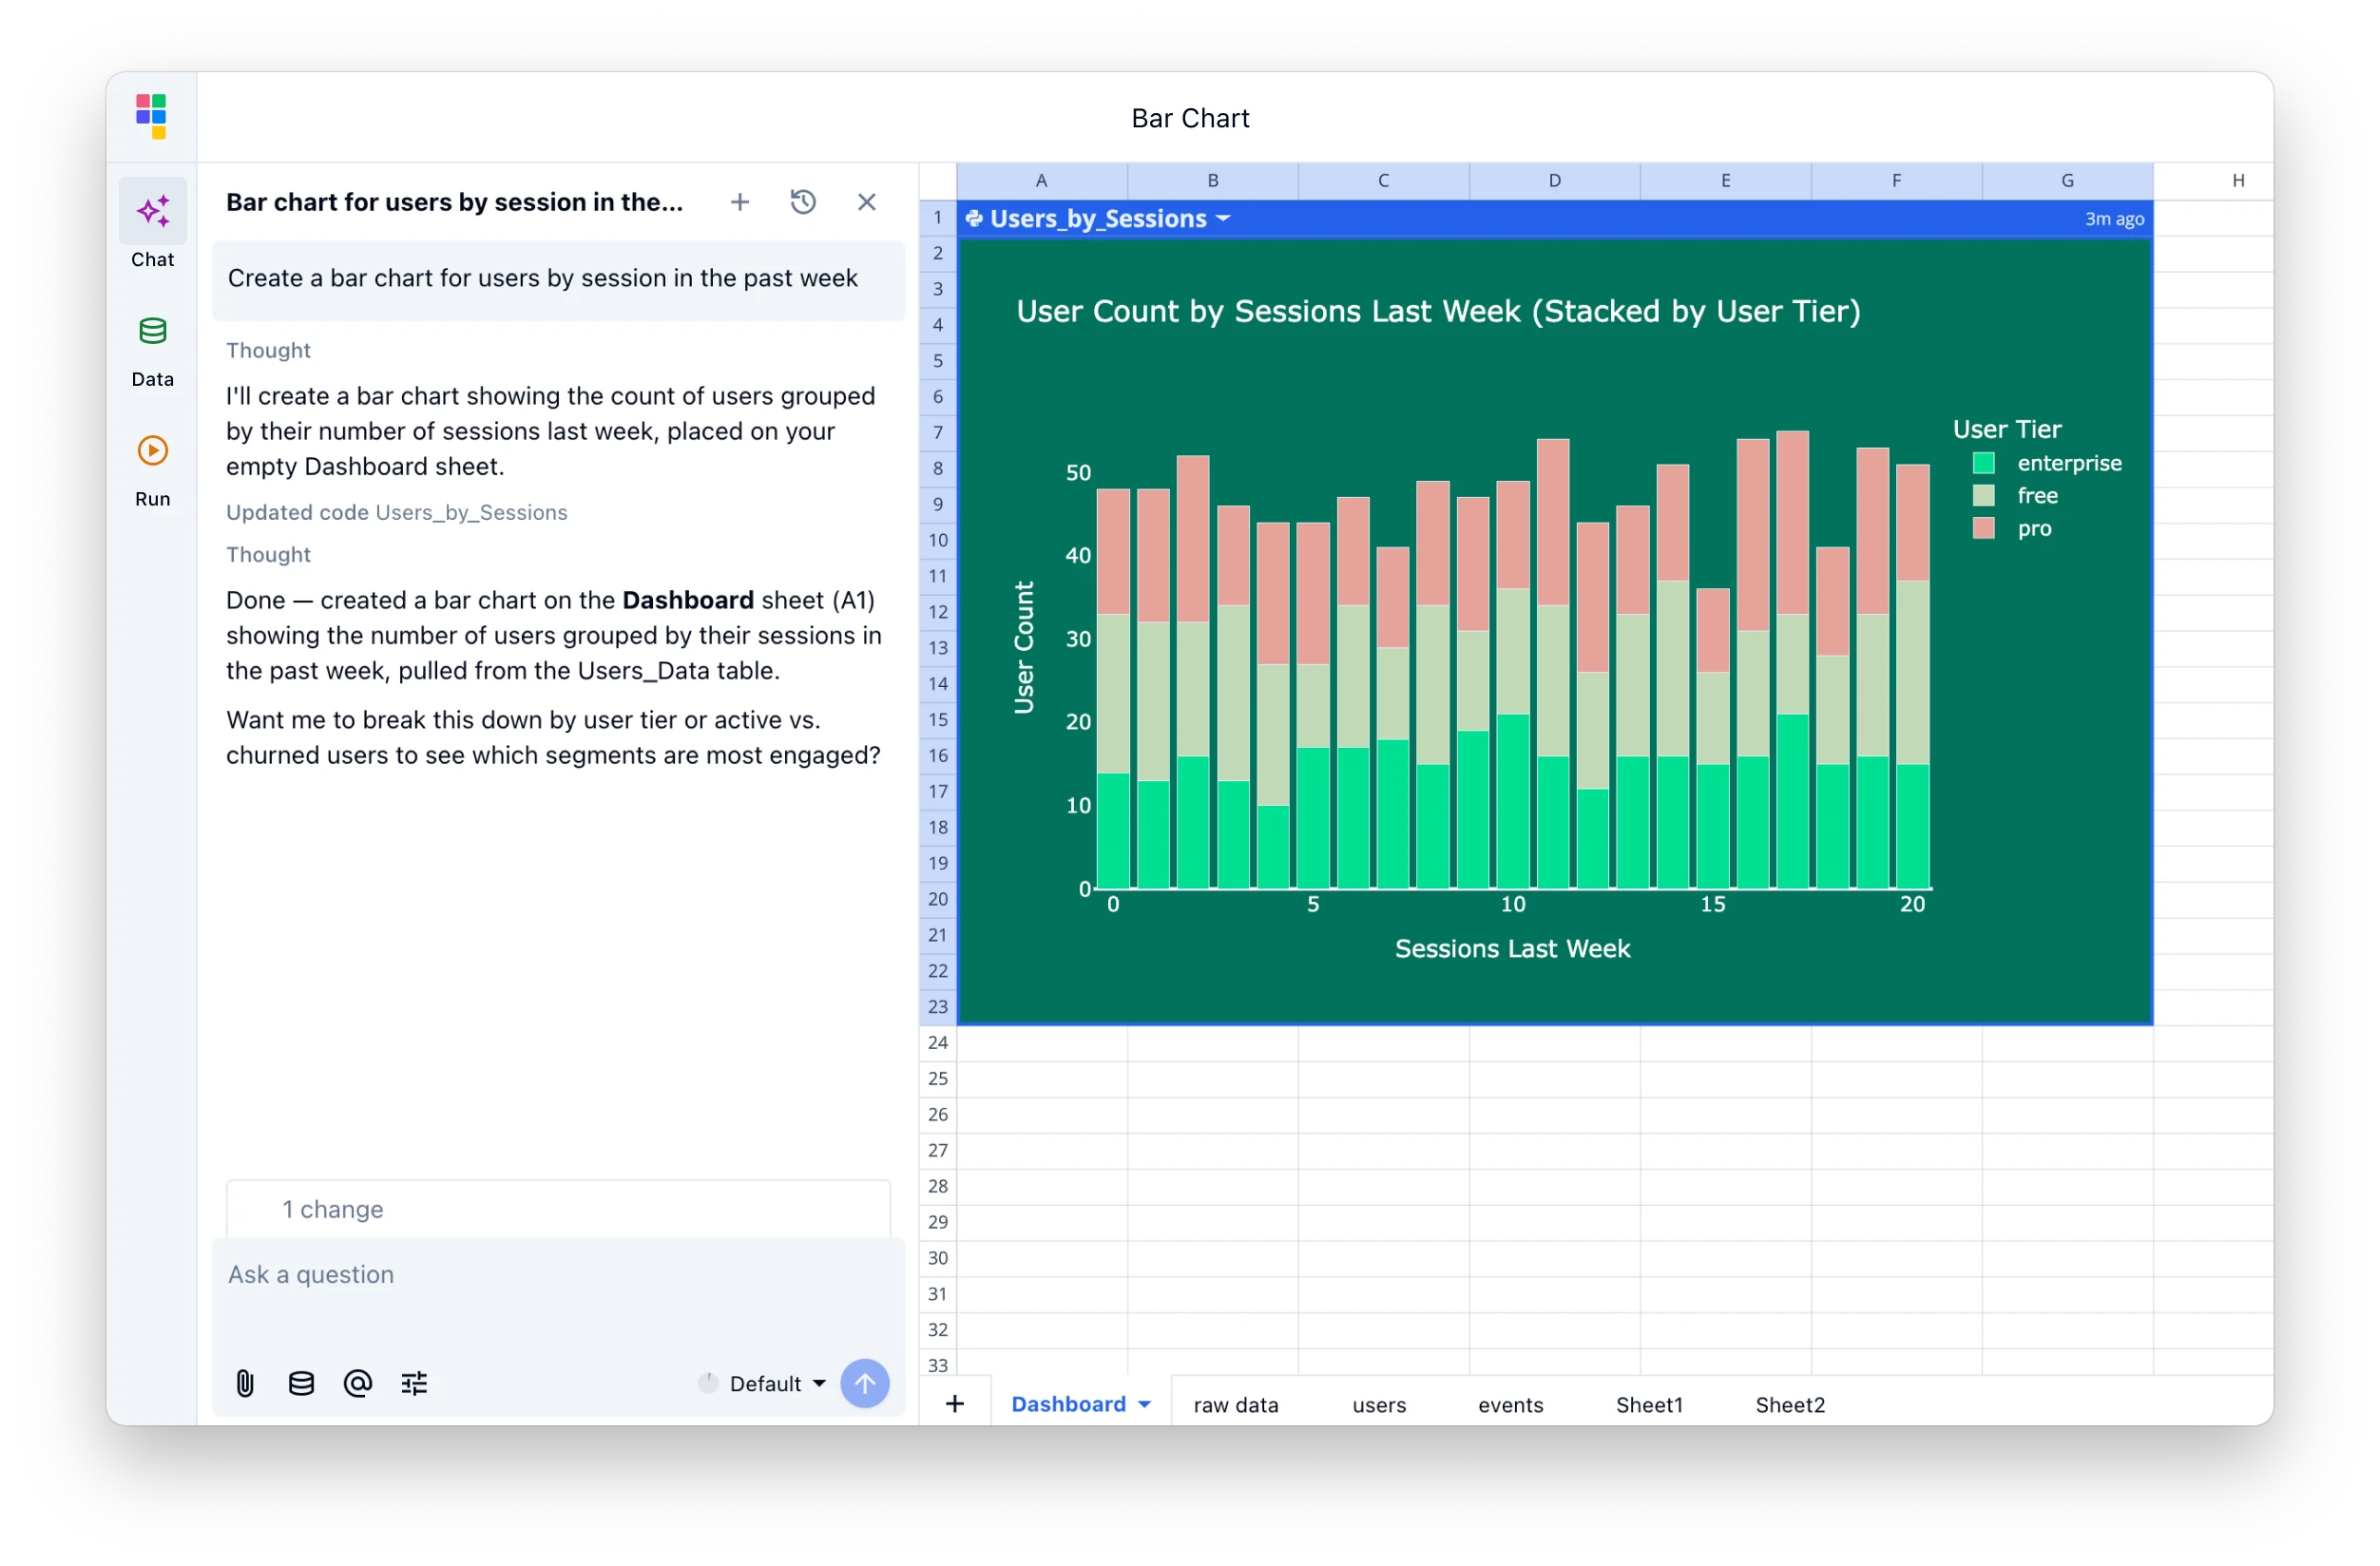Switch to the Sheet2 tab
This screenshot has height=1566, width=2380.
point(1790,1404)
